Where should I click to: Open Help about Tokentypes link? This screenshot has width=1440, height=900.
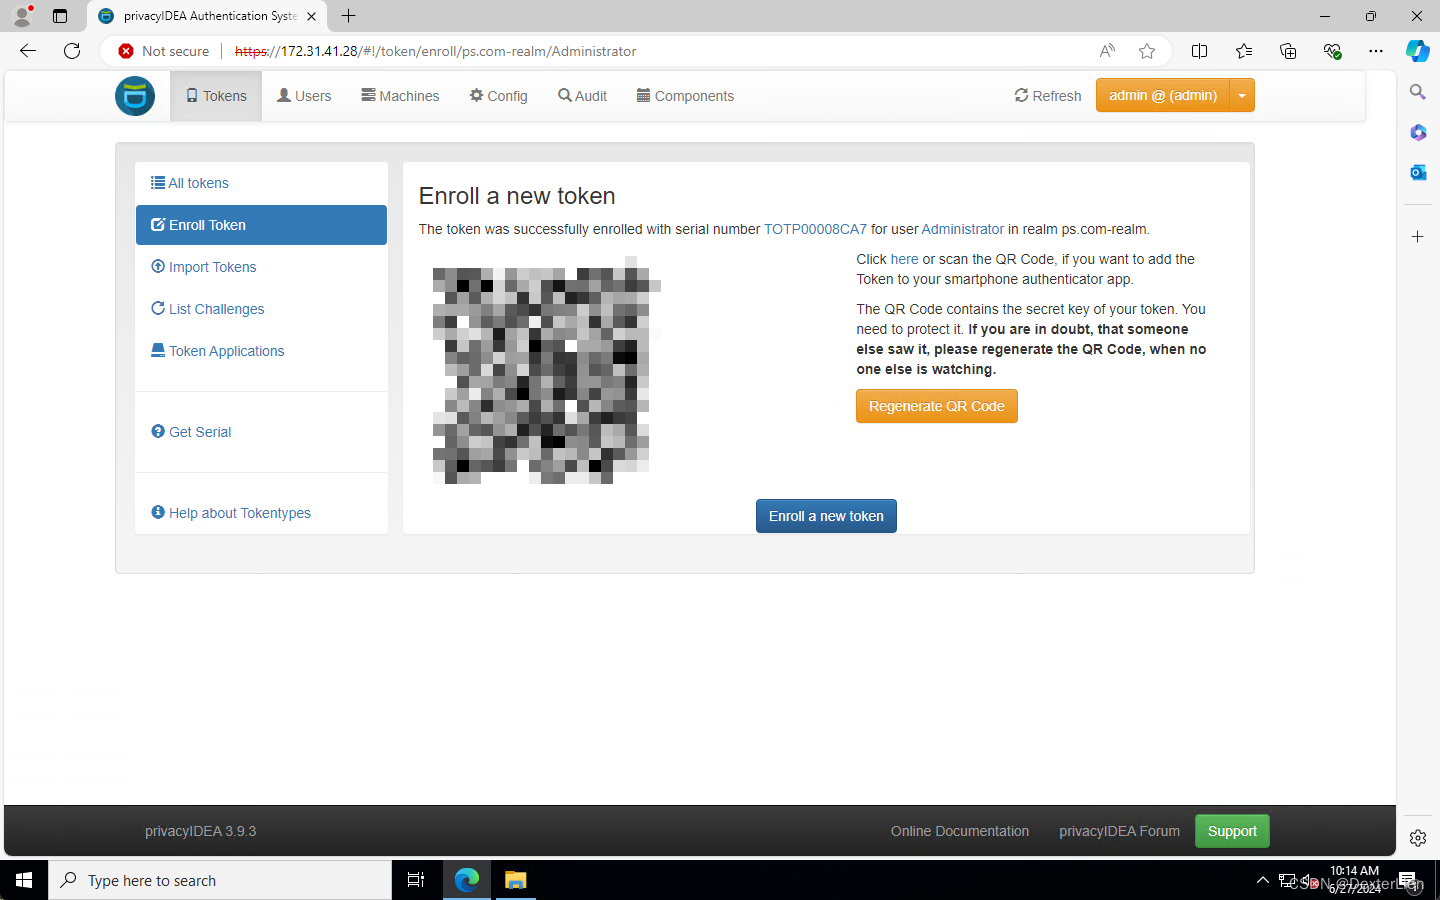click(x=261, y=513)
